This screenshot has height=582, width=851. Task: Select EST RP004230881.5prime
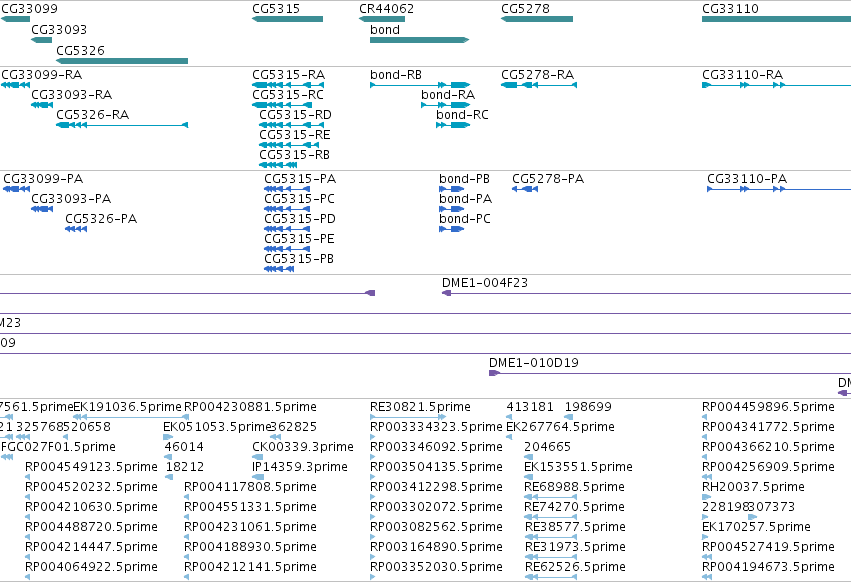pyautogui.click(x=250, y=407)
